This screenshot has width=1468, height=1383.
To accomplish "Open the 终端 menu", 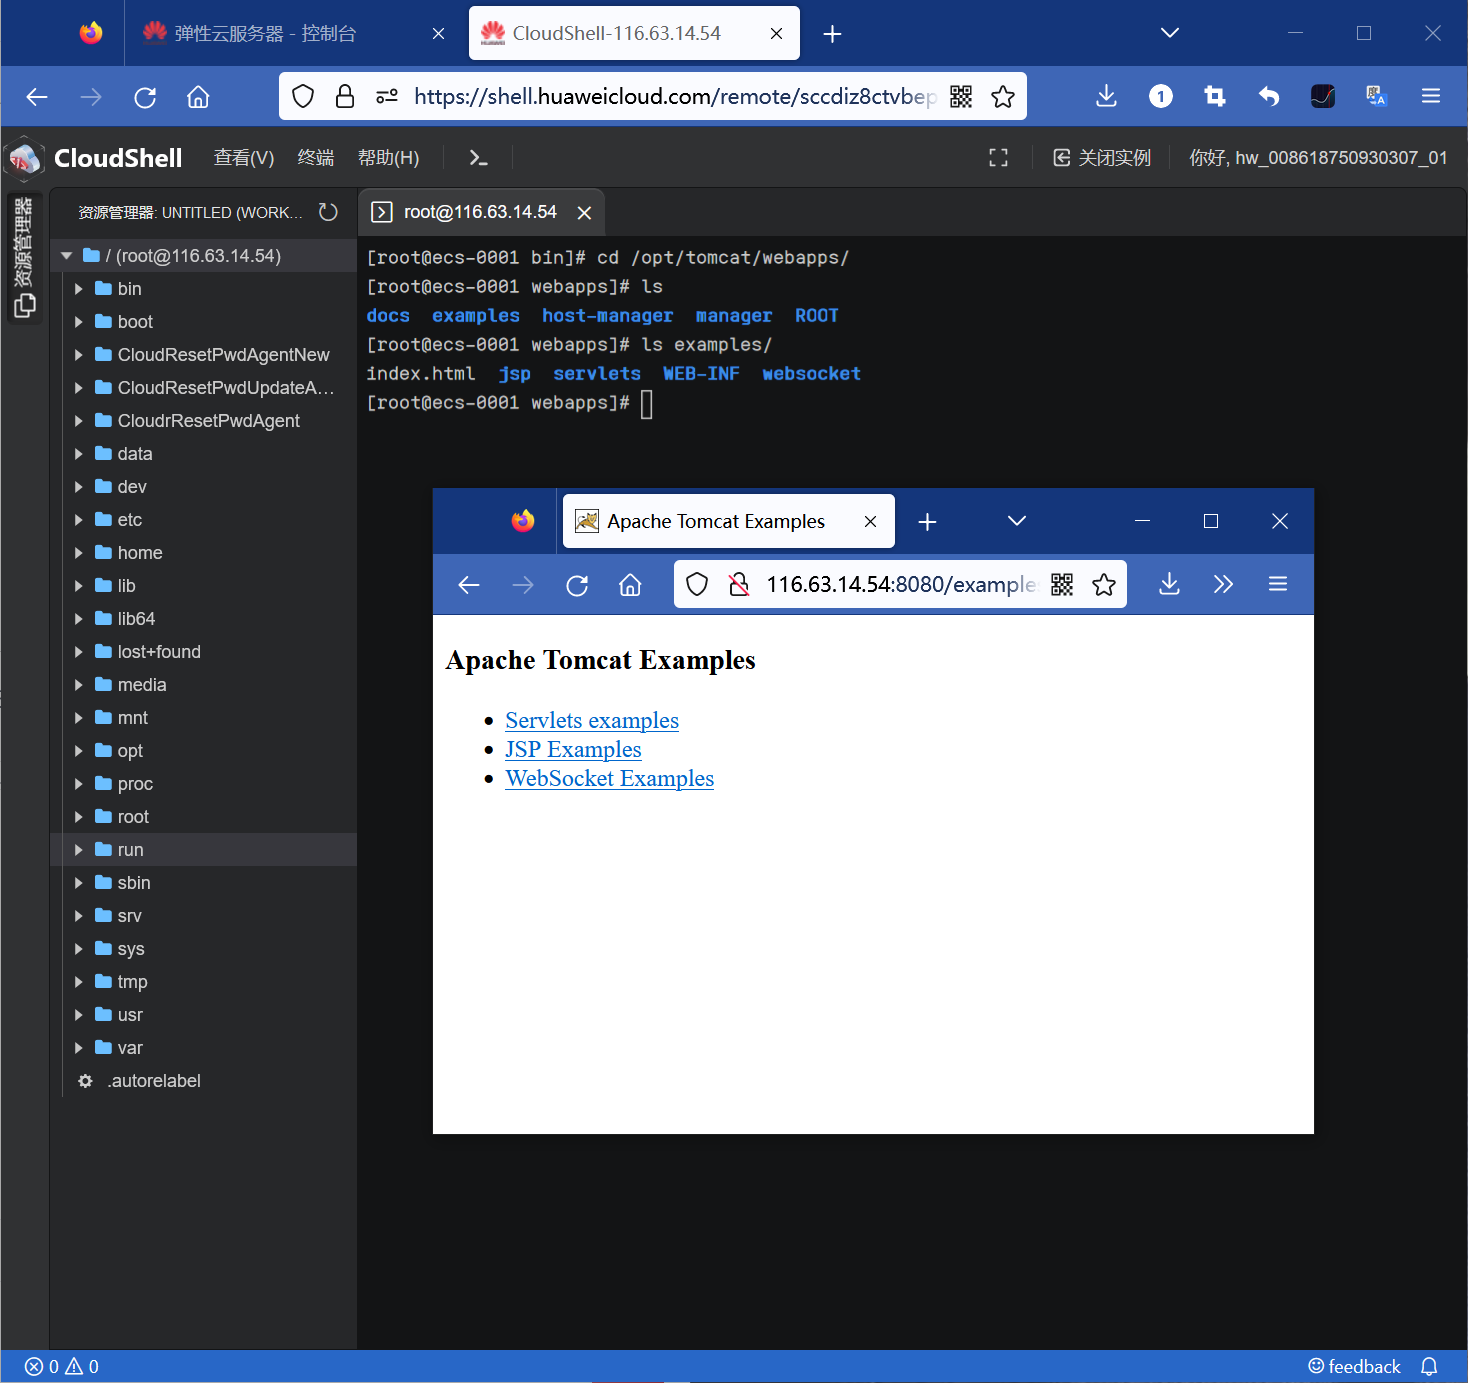I will 316,158.
